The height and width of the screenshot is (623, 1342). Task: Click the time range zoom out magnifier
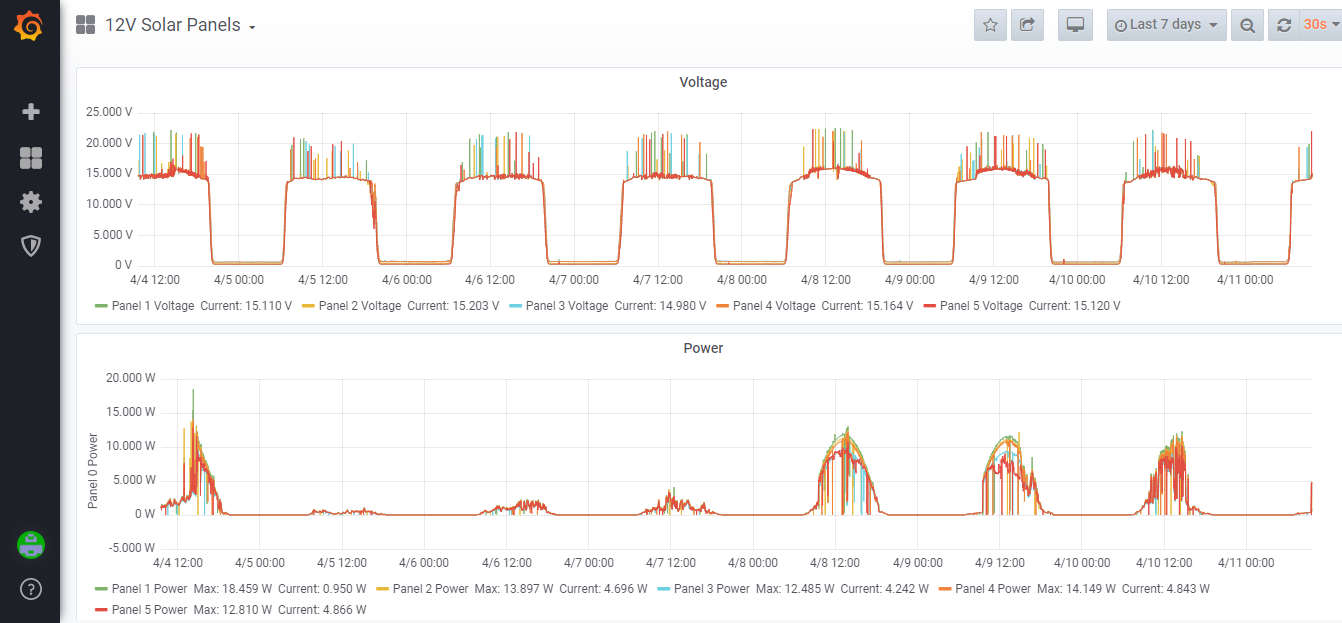1247,25
